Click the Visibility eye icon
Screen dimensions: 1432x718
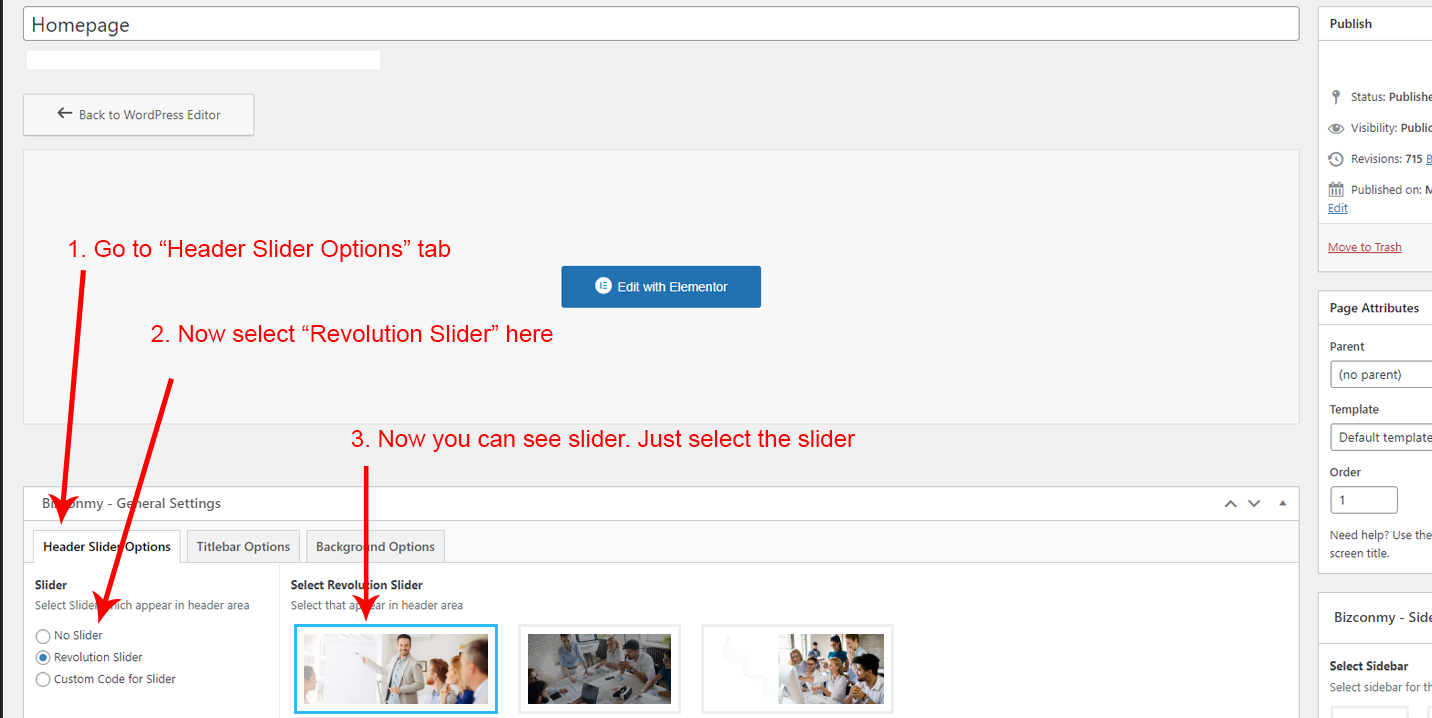click(1336, 128)
